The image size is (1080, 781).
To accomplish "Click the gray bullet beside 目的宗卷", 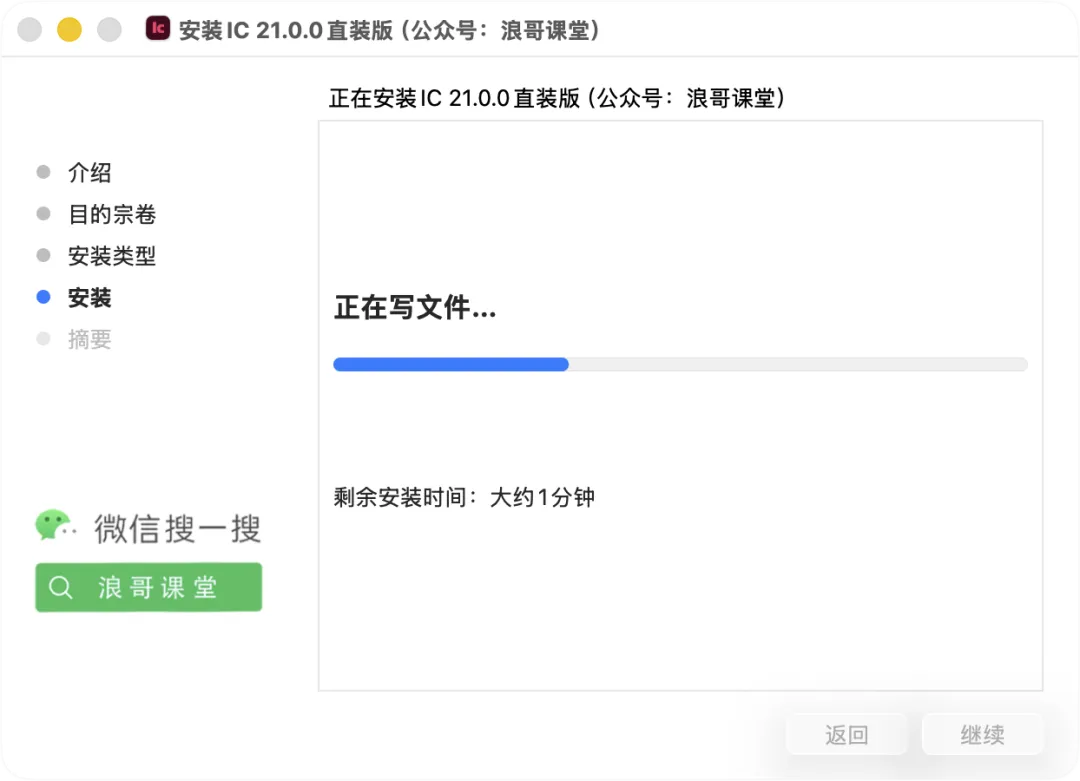I will 43,214.
